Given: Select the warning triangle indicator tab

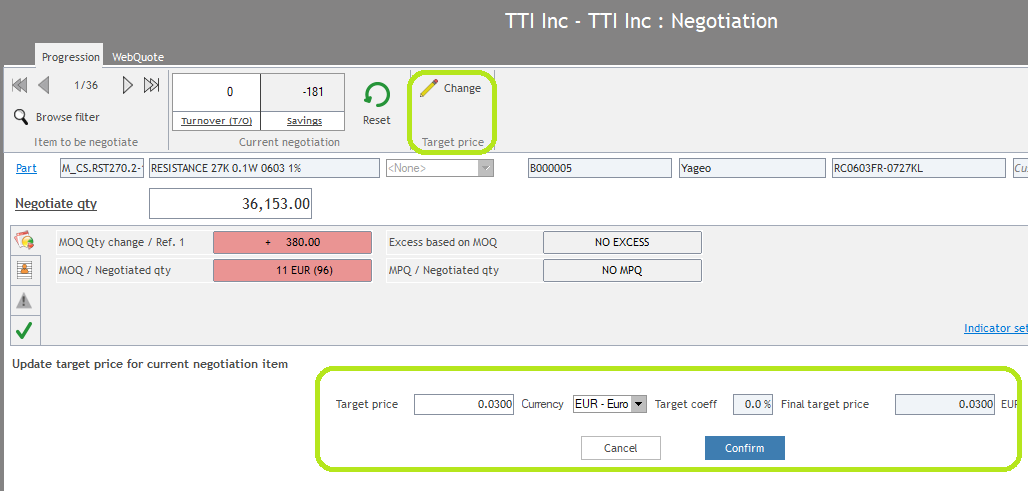Looking at the screenshot, I should click(24, 299).
